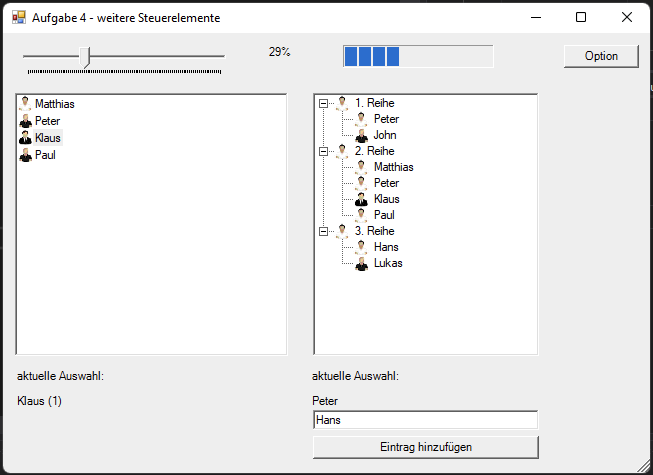Collapse the 2. Reihe tree node

pyautogui.click(x=324, y=151)
